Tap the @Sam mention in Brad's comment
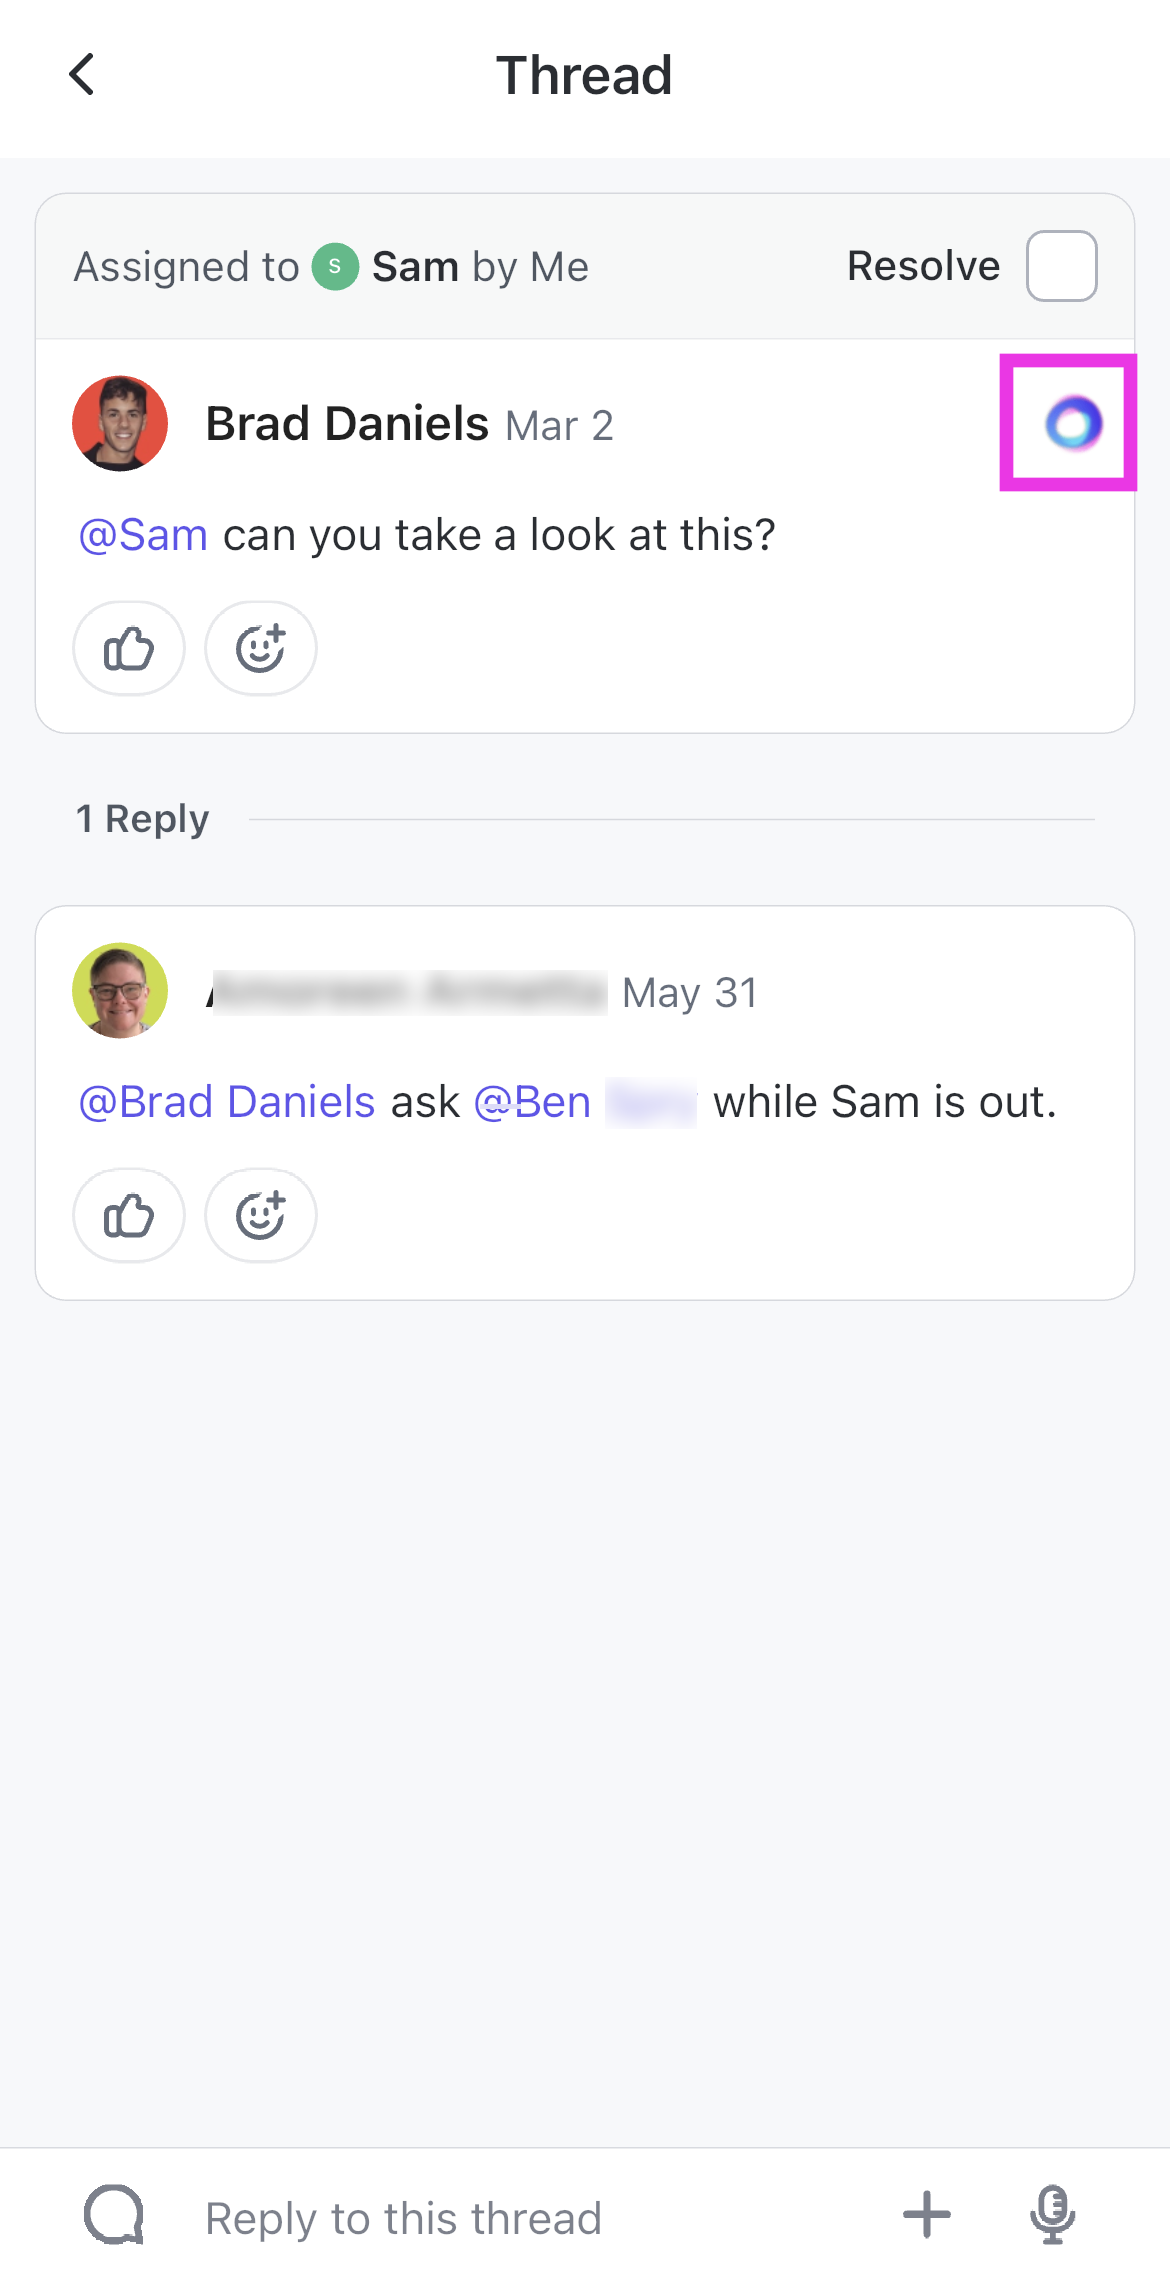This screenshot has width=1170, height=2295. (x=143, y=535)
